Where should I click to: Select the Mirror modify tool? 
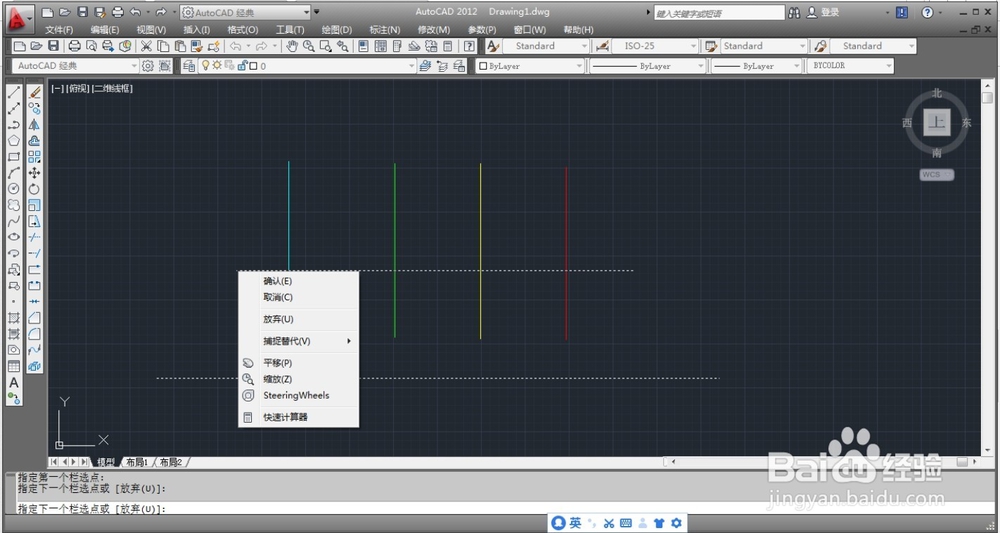[x=34, y=124]
